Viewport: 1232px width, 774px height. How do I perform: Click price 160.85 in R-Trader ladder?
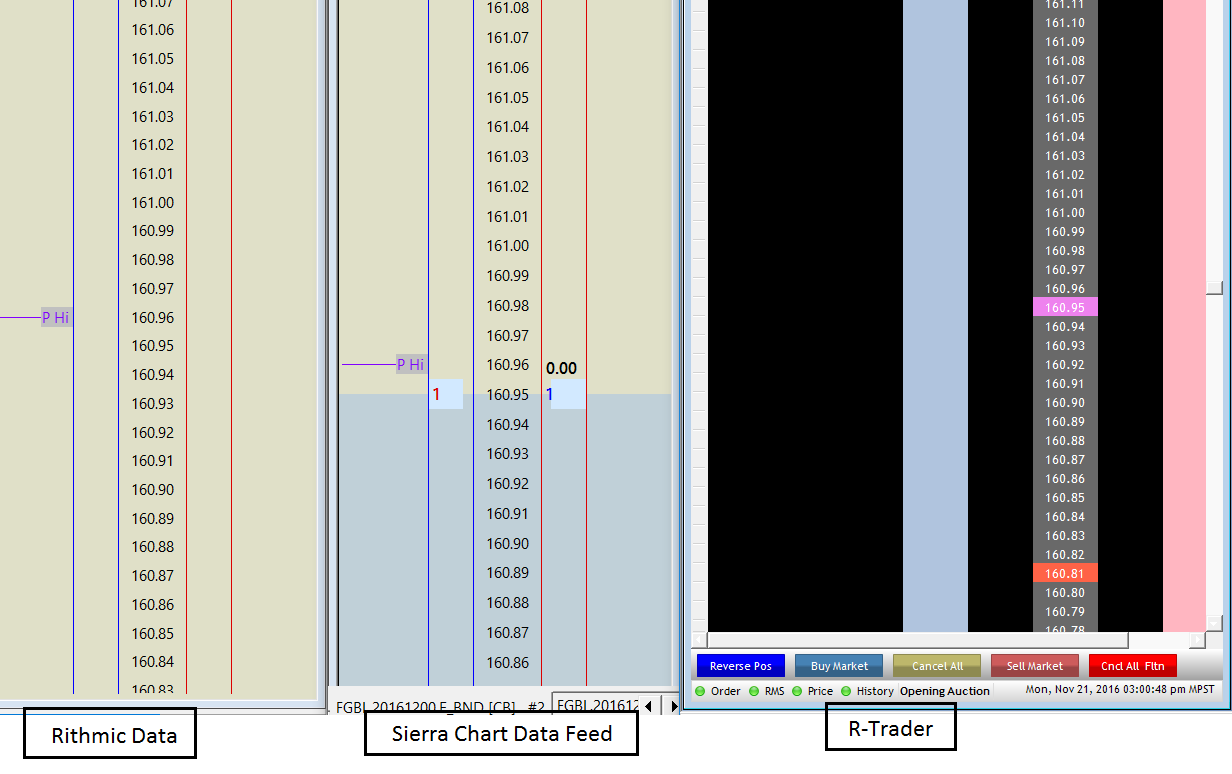click(x=1065, y=498)
